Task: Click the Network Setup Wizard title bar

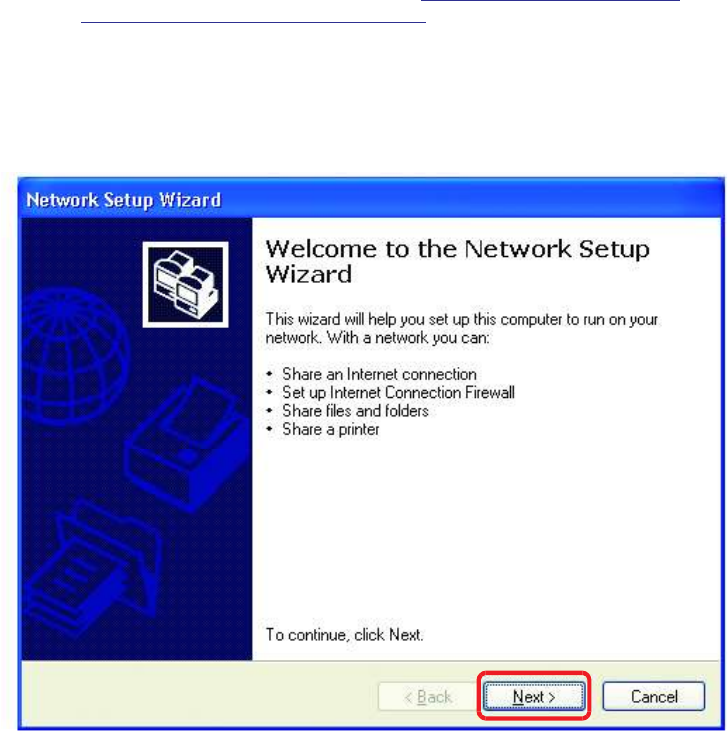Action: pos(370,199)
